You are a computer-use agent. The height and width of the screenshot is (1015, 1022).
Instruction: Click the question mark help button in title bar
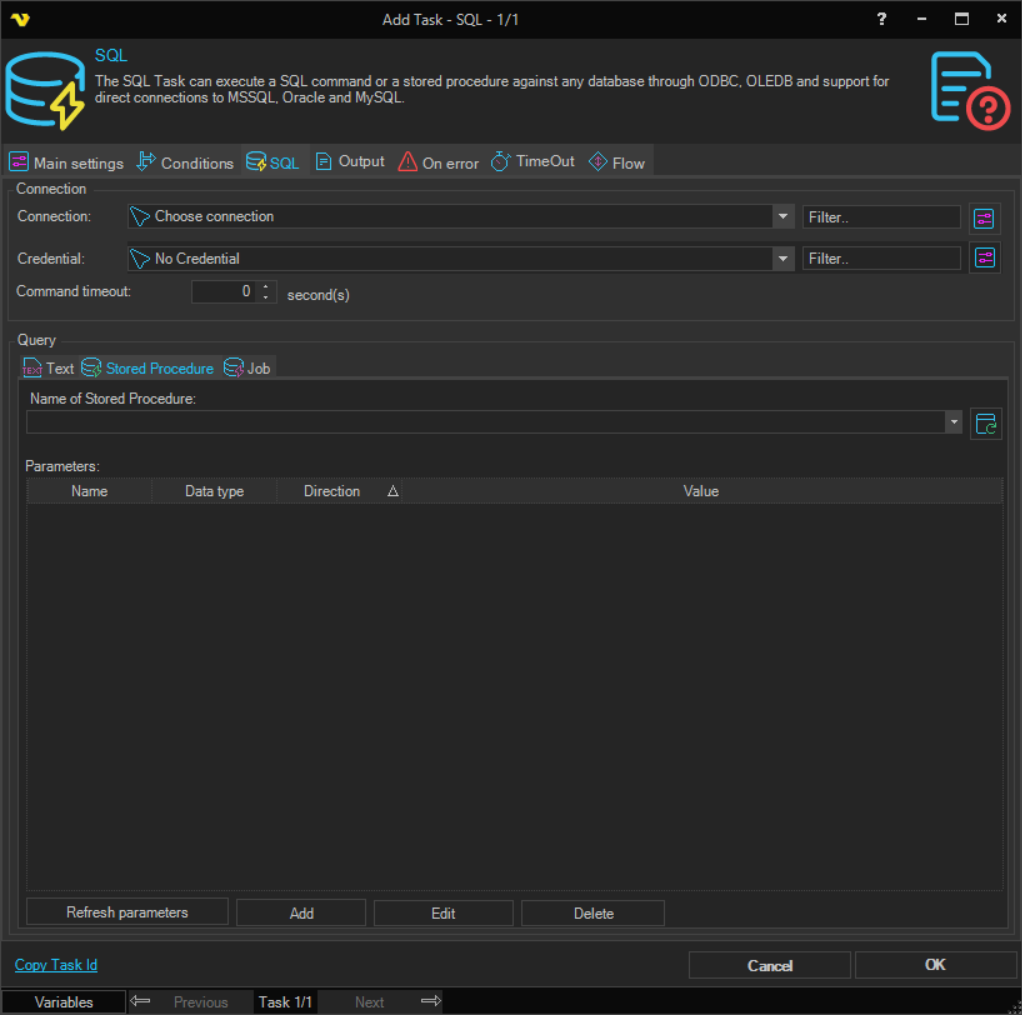[881, 19]
